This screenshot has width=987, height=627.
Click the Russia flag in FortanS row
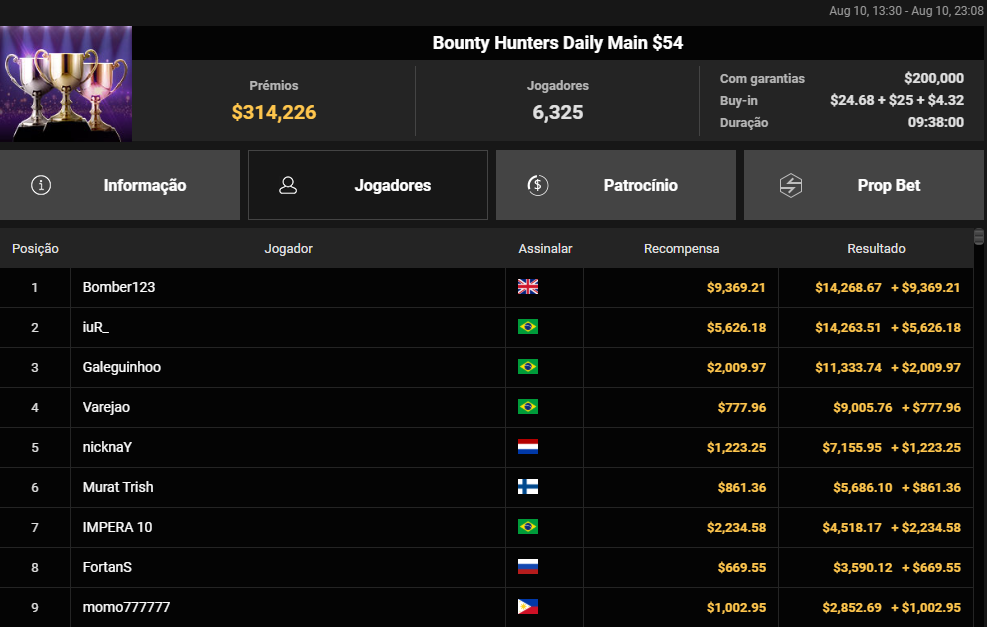(x=527, y=567)
